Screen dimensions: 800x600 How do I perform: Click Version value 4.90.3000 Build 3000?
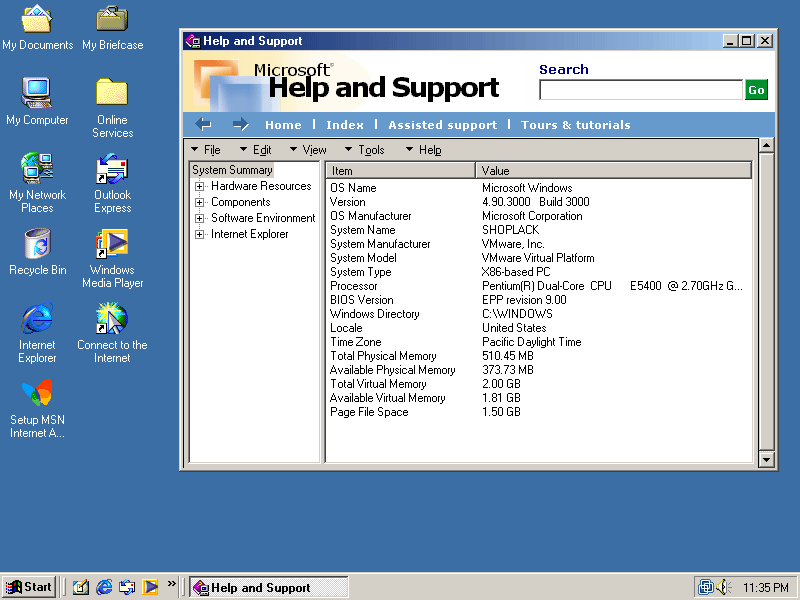pyautogui.click(x=536, y=202)
